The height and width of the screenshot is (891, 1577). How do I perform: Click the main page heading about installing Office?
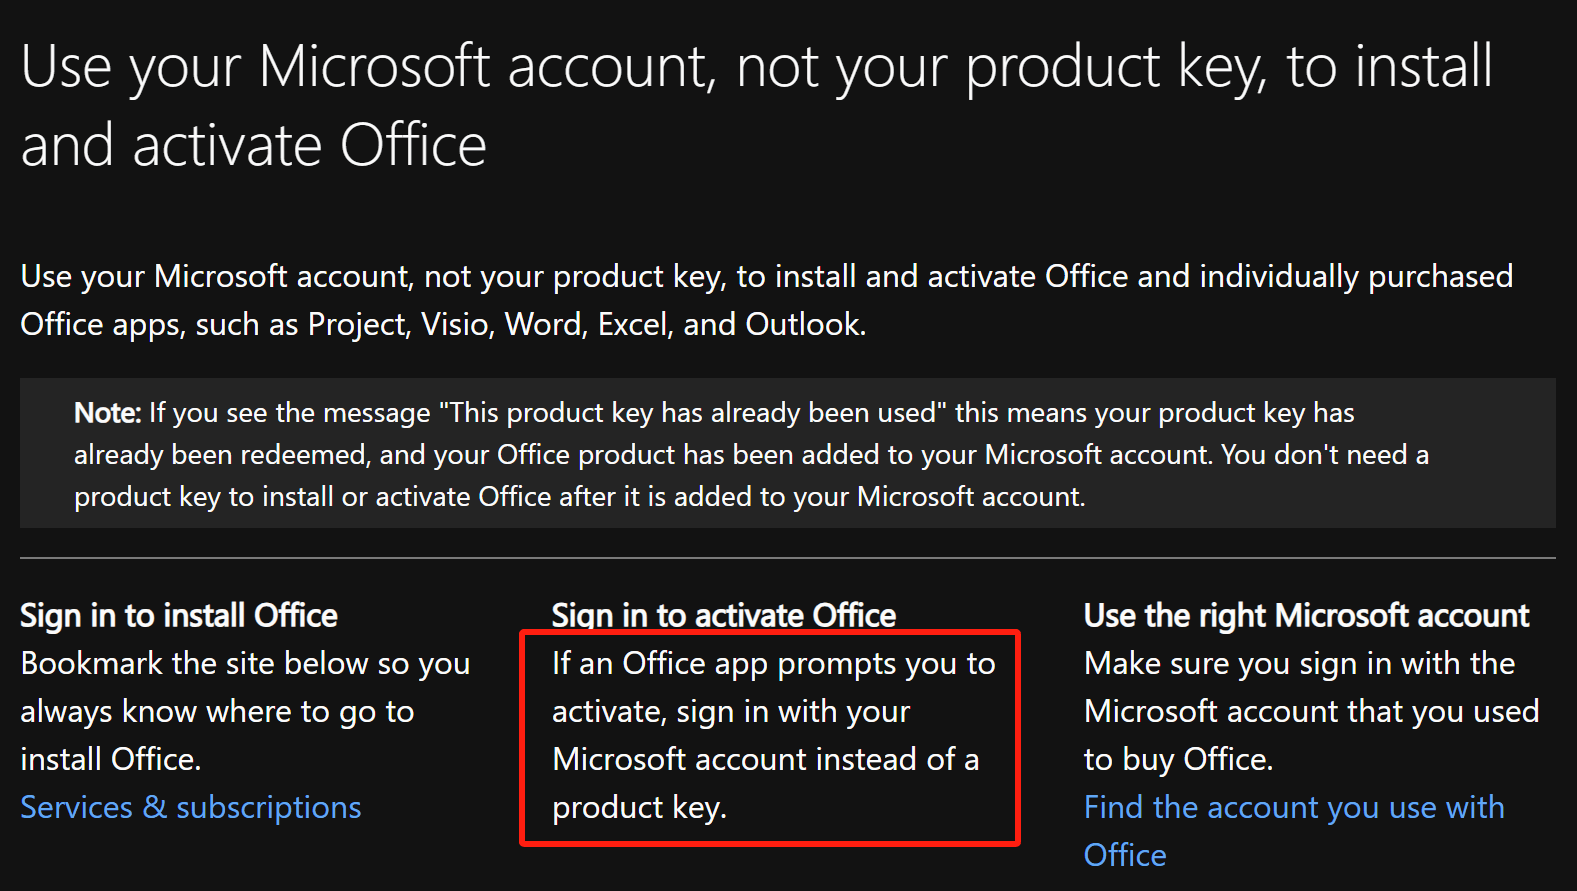point(756,106)
